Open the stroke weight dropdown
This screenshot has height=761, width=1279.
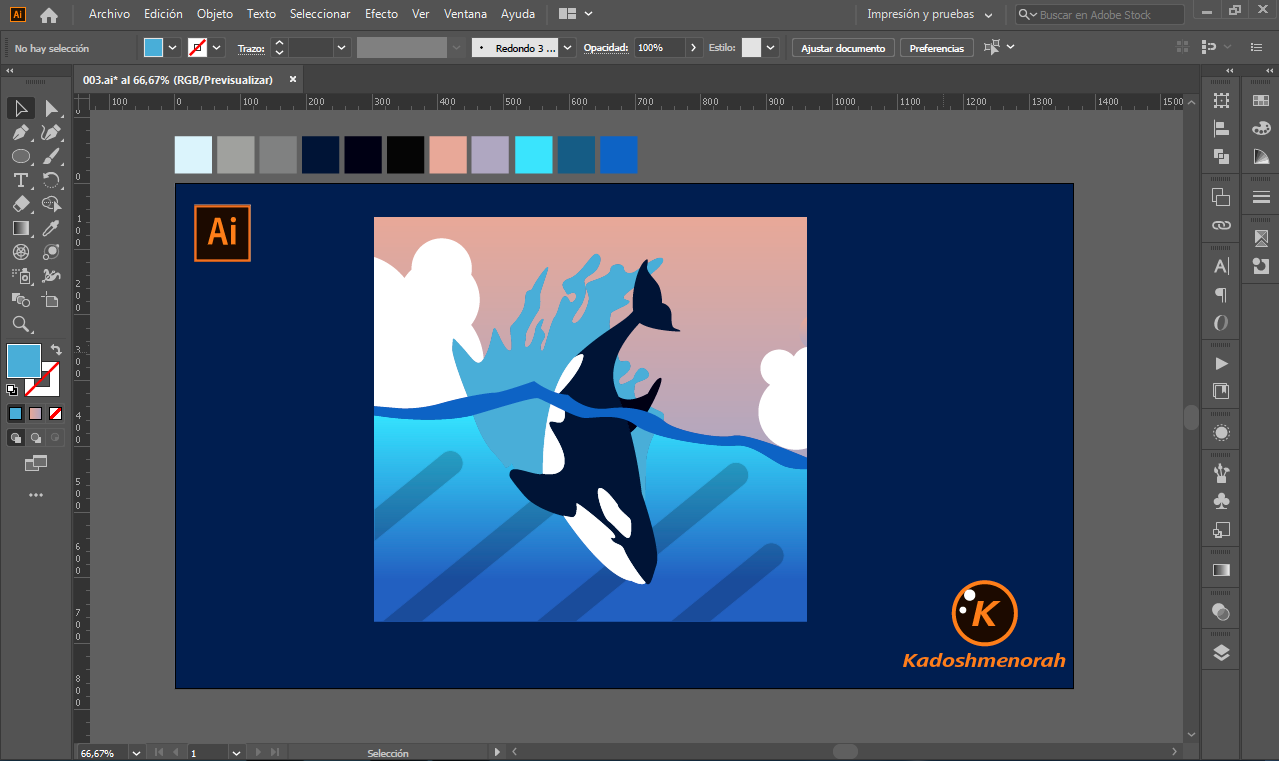click(342, 47)
